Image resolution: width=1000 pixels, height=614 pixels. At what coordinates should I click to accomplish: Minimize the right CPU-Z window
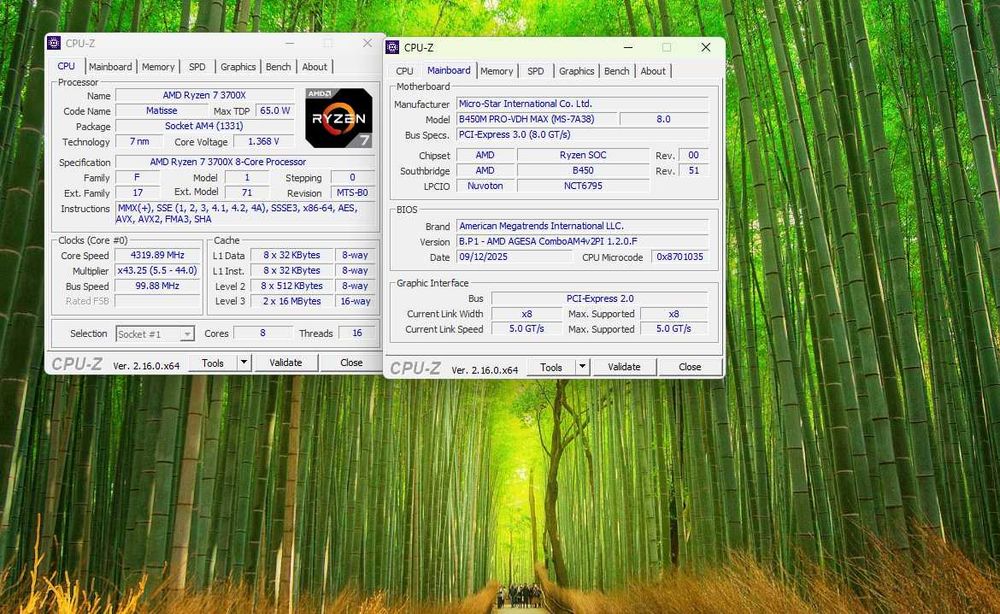coord(628,47)
